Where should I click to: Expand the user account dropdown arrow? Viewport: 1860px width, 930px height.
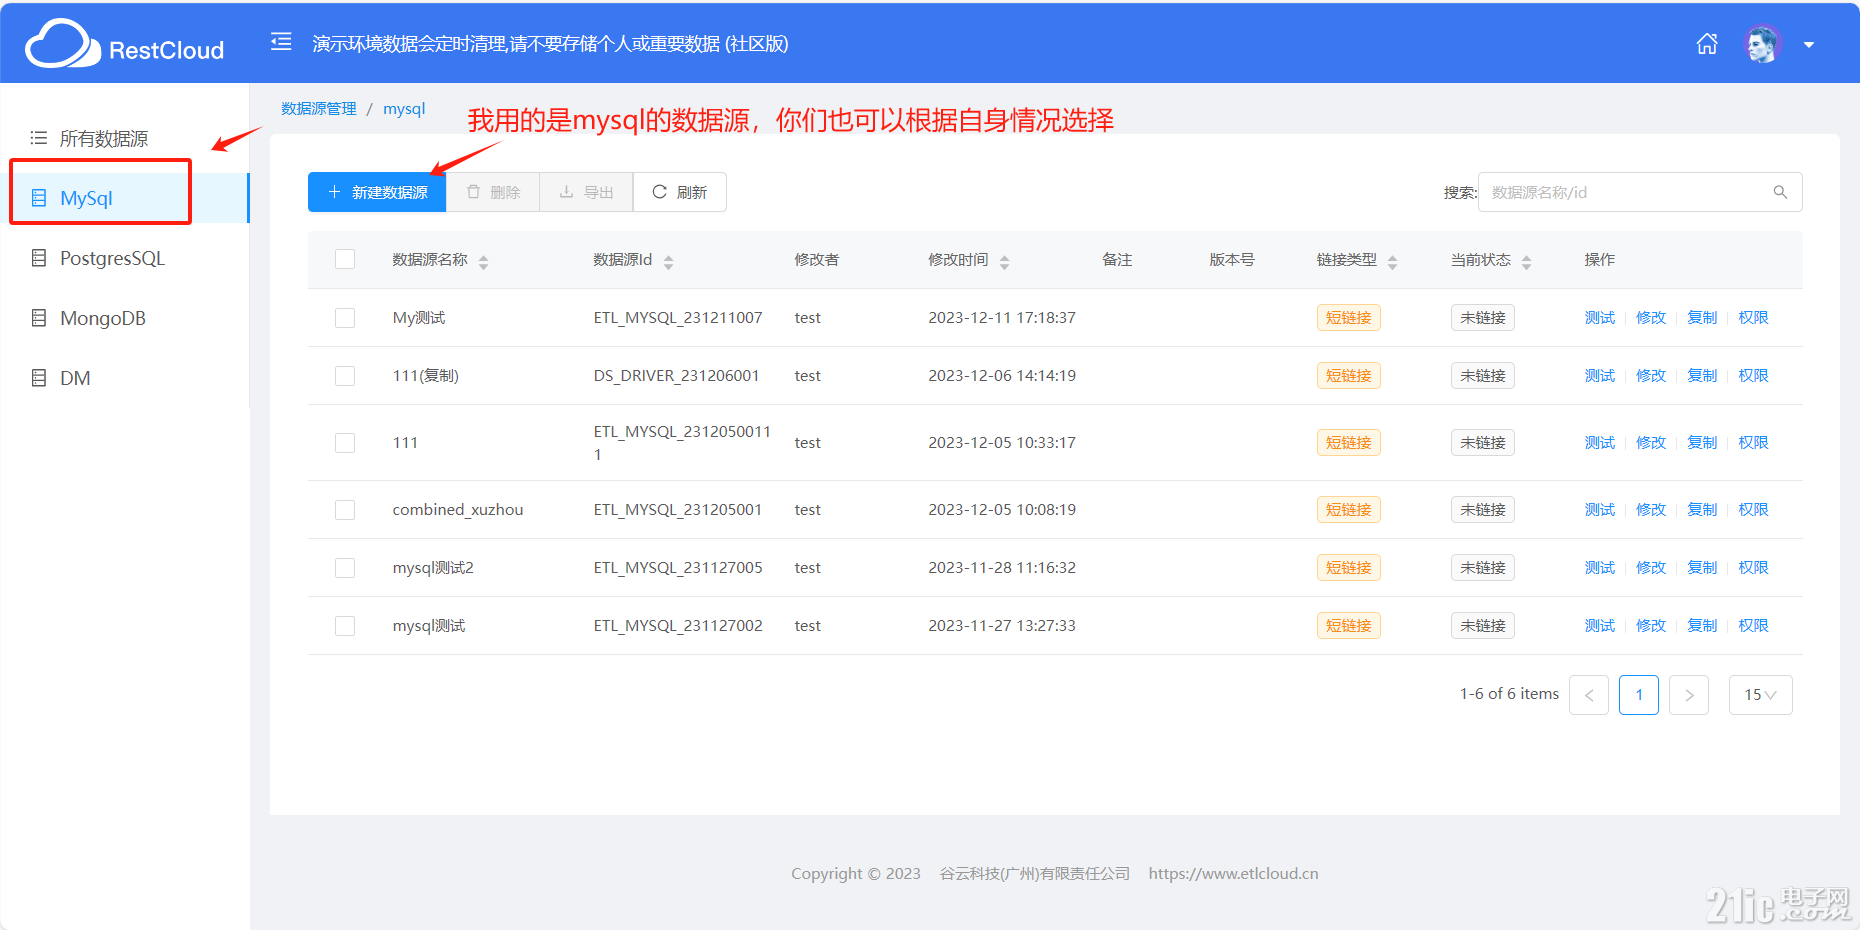[x=1809, y=45]
